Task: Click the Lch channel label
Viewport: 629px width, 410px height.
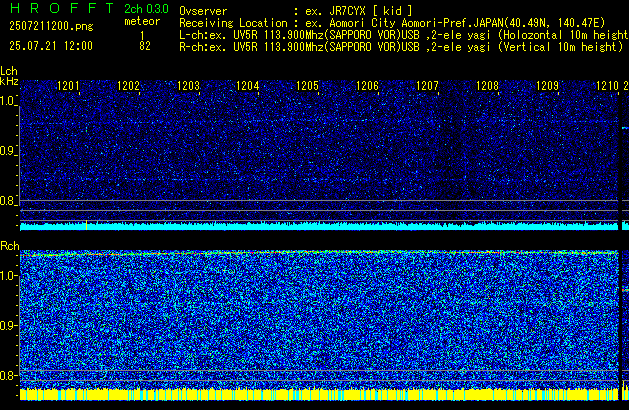Action: coord(9,71)
